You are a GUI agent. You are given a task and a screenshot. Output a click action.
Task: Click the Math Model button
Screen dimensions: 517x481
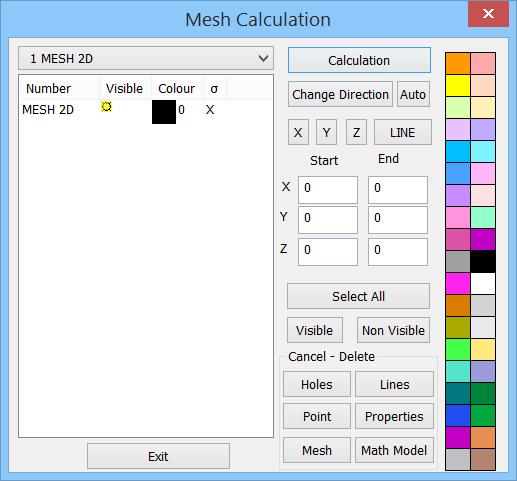(394, 450)
